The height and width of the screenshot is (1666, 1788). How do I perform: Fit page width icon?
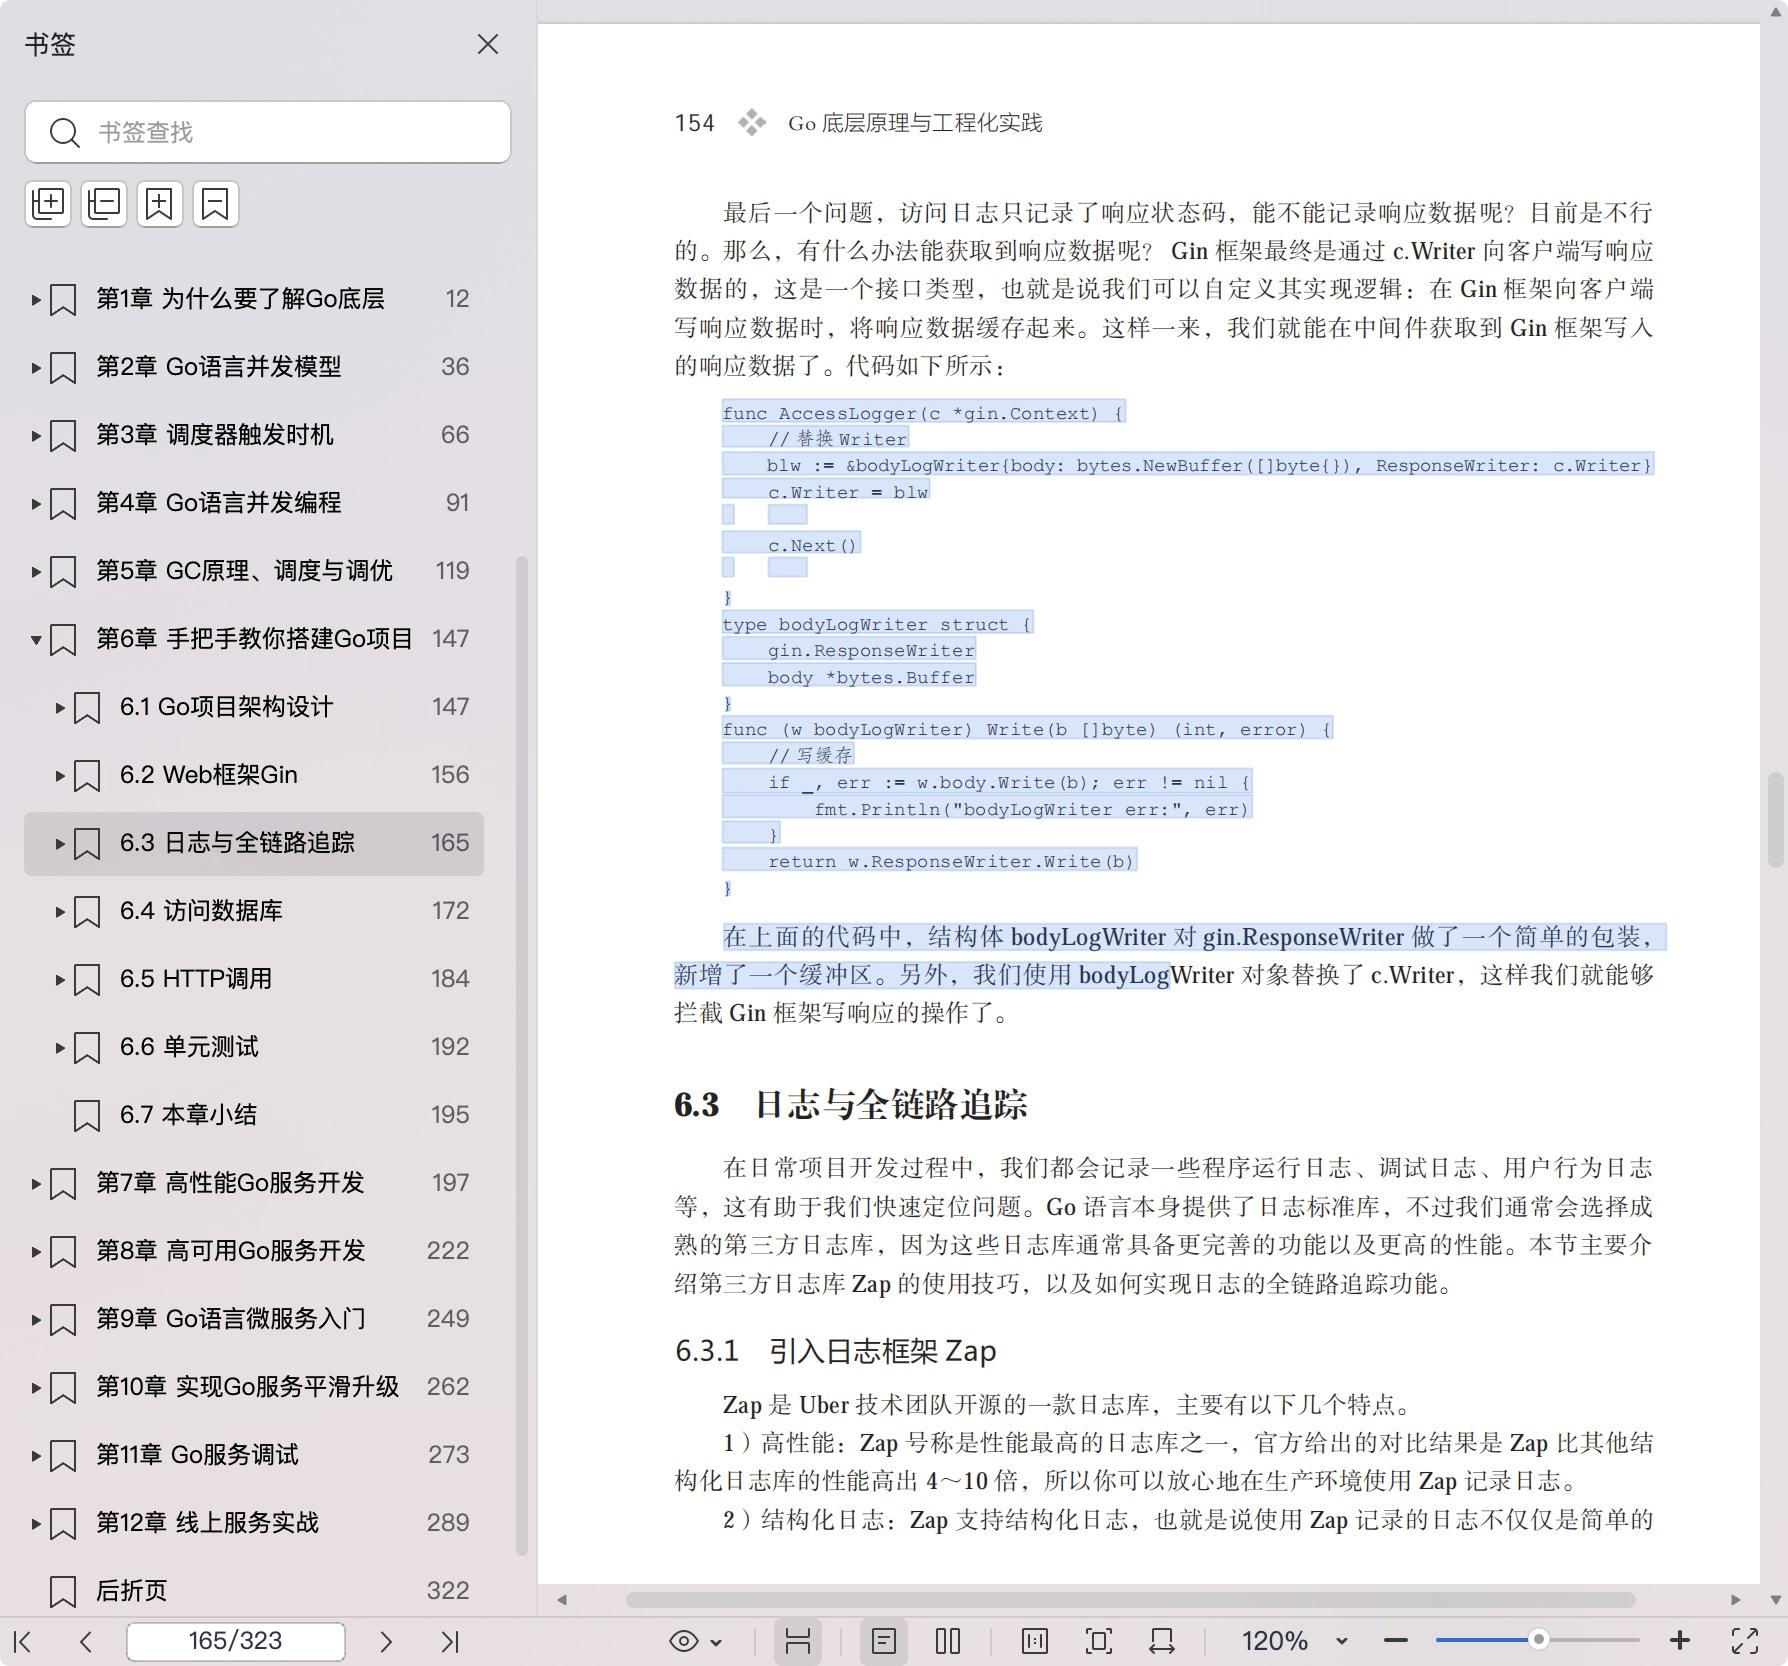(1162, 1641)
